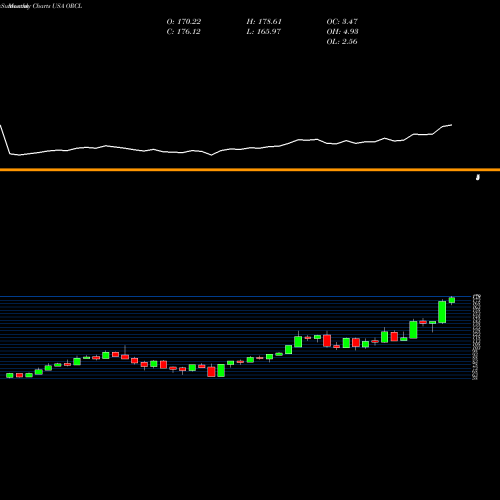Select the J month marker label
Screen dimensions: 500x500
tap(478, 177)
